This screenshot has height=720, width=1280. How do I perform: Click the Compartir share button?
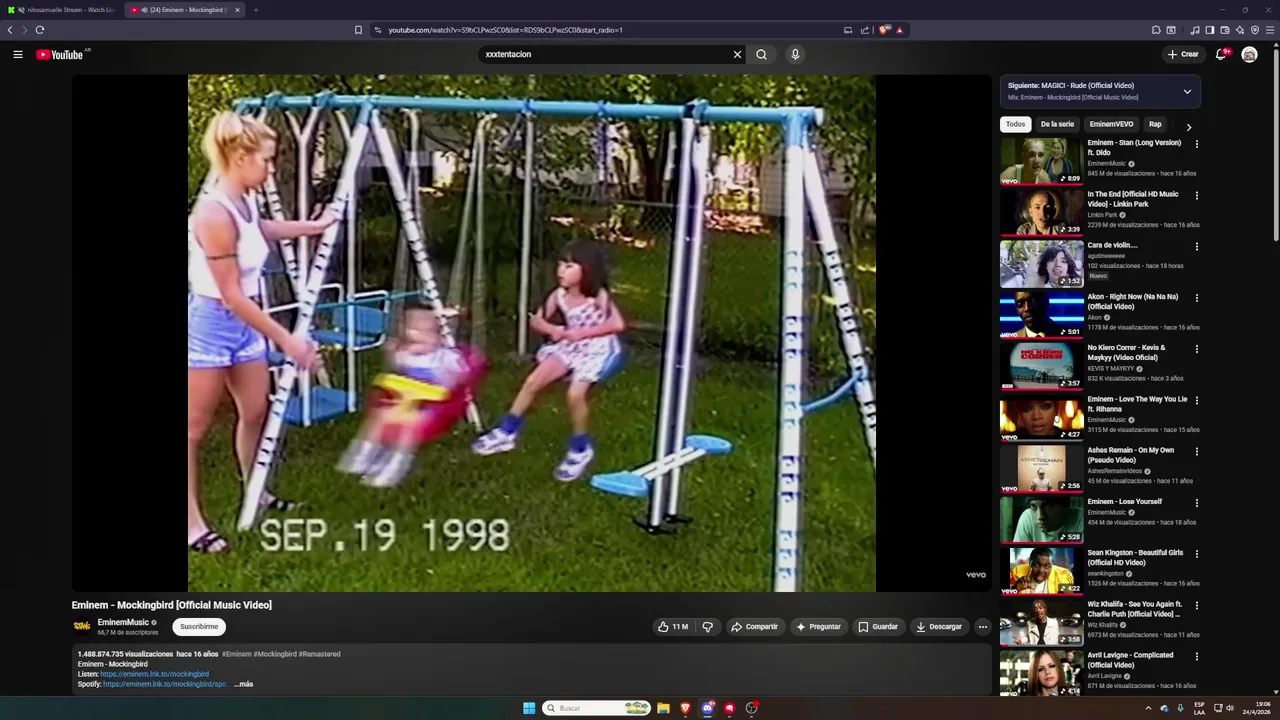pyautogui.click(x=754, y=627)
